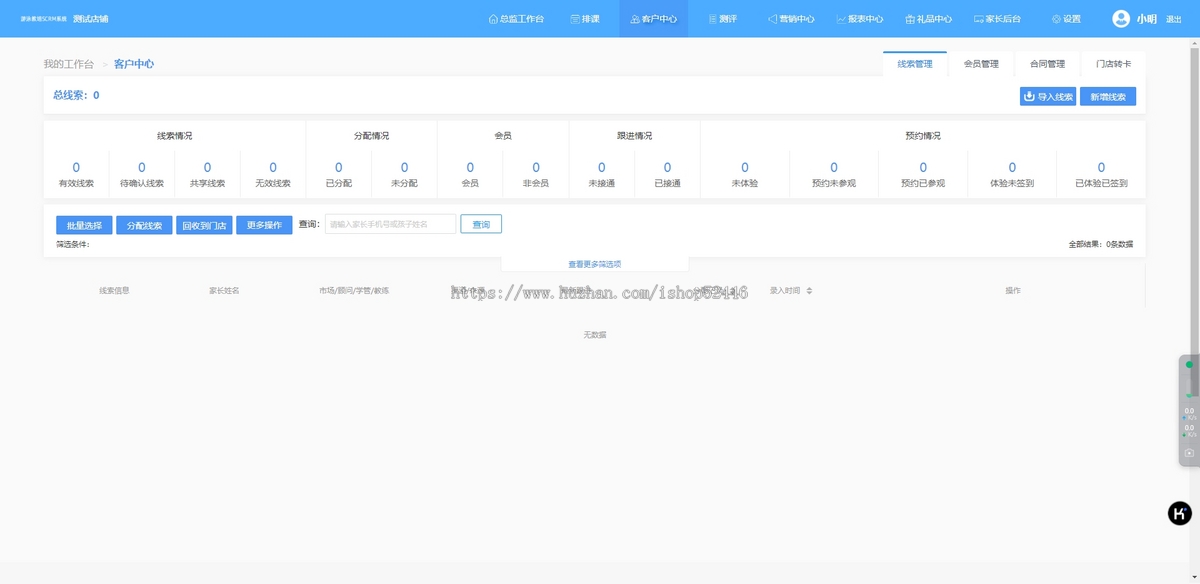Sort by 录入时间 arrow icon
The width and height of the screenshot is (1200, 584).
pos(809,291)
